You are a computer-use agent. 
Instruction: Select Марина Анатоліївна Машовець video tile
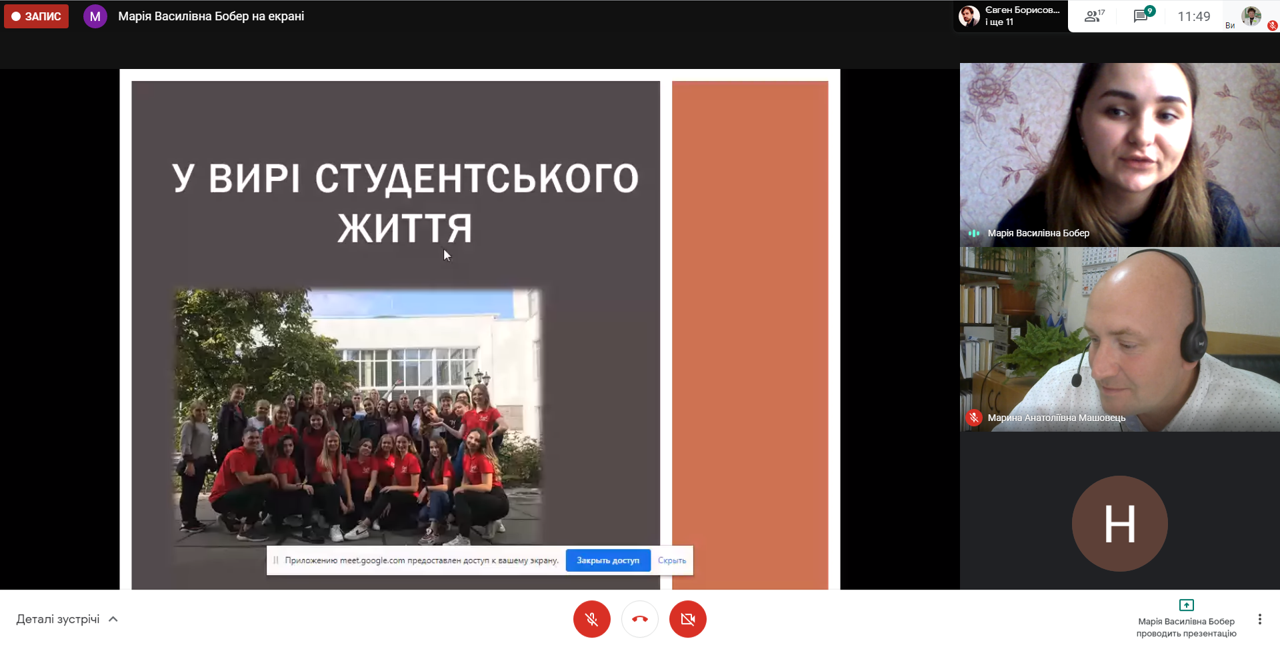[x=1119, y=339]
